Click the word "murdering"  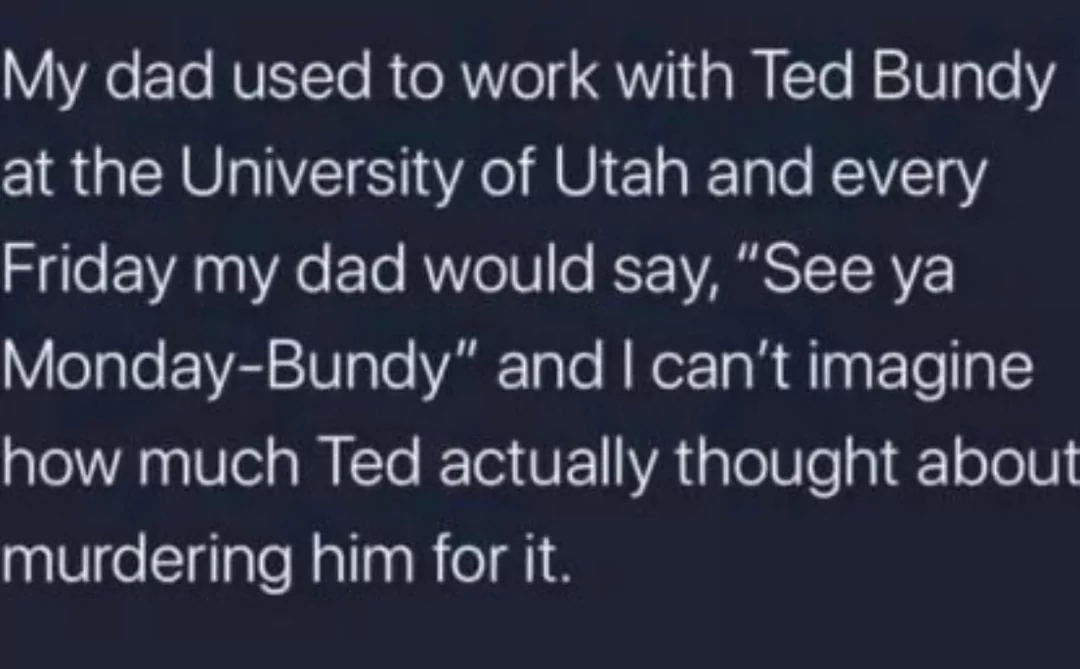point(147,561)
